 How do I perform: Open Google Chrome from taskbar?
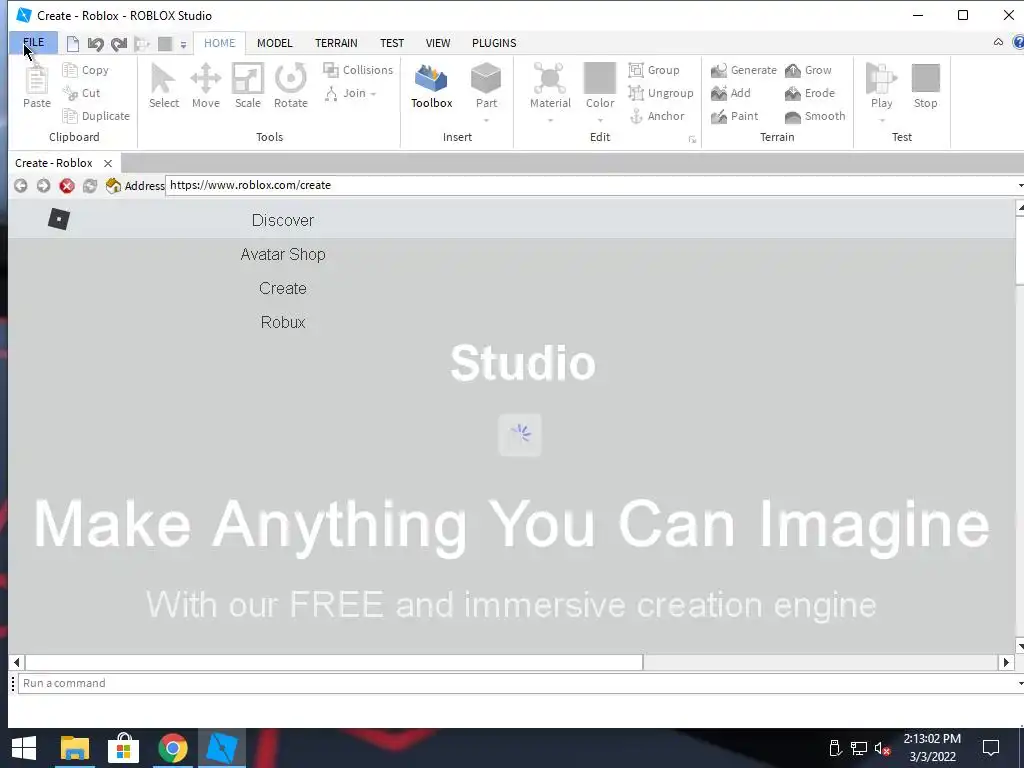(x=172, y=748)
